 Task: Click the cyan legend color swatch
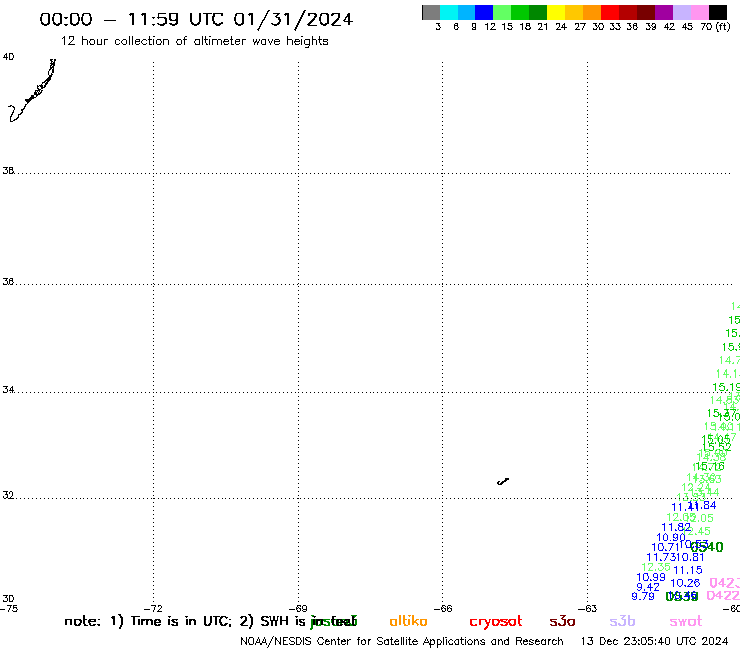coord(449,12)
